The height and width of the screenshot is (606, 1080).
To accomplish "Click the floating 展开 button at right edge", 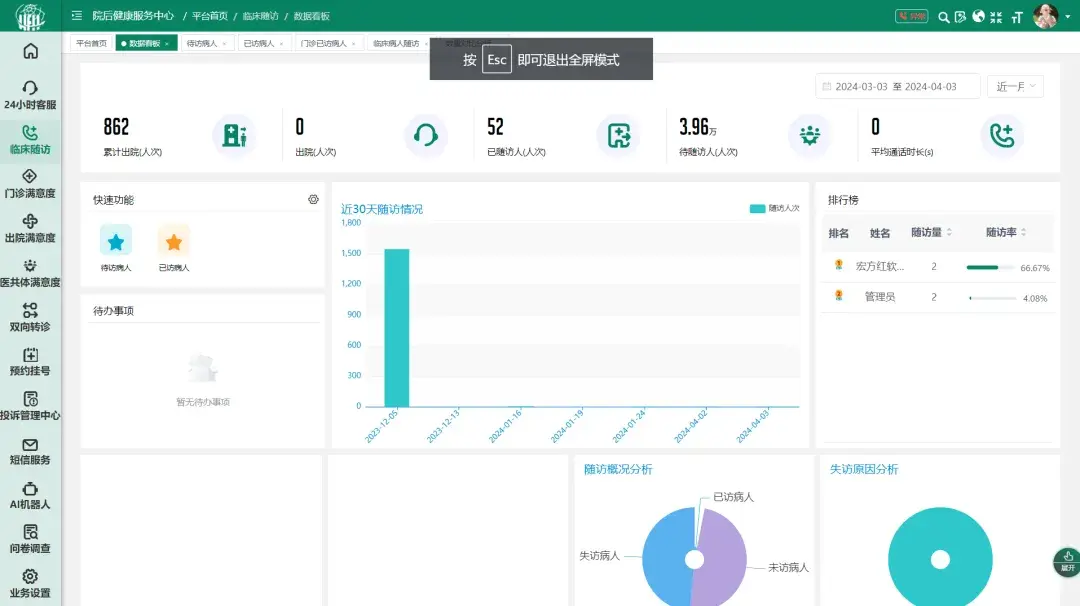I will tap(1067, 562).
